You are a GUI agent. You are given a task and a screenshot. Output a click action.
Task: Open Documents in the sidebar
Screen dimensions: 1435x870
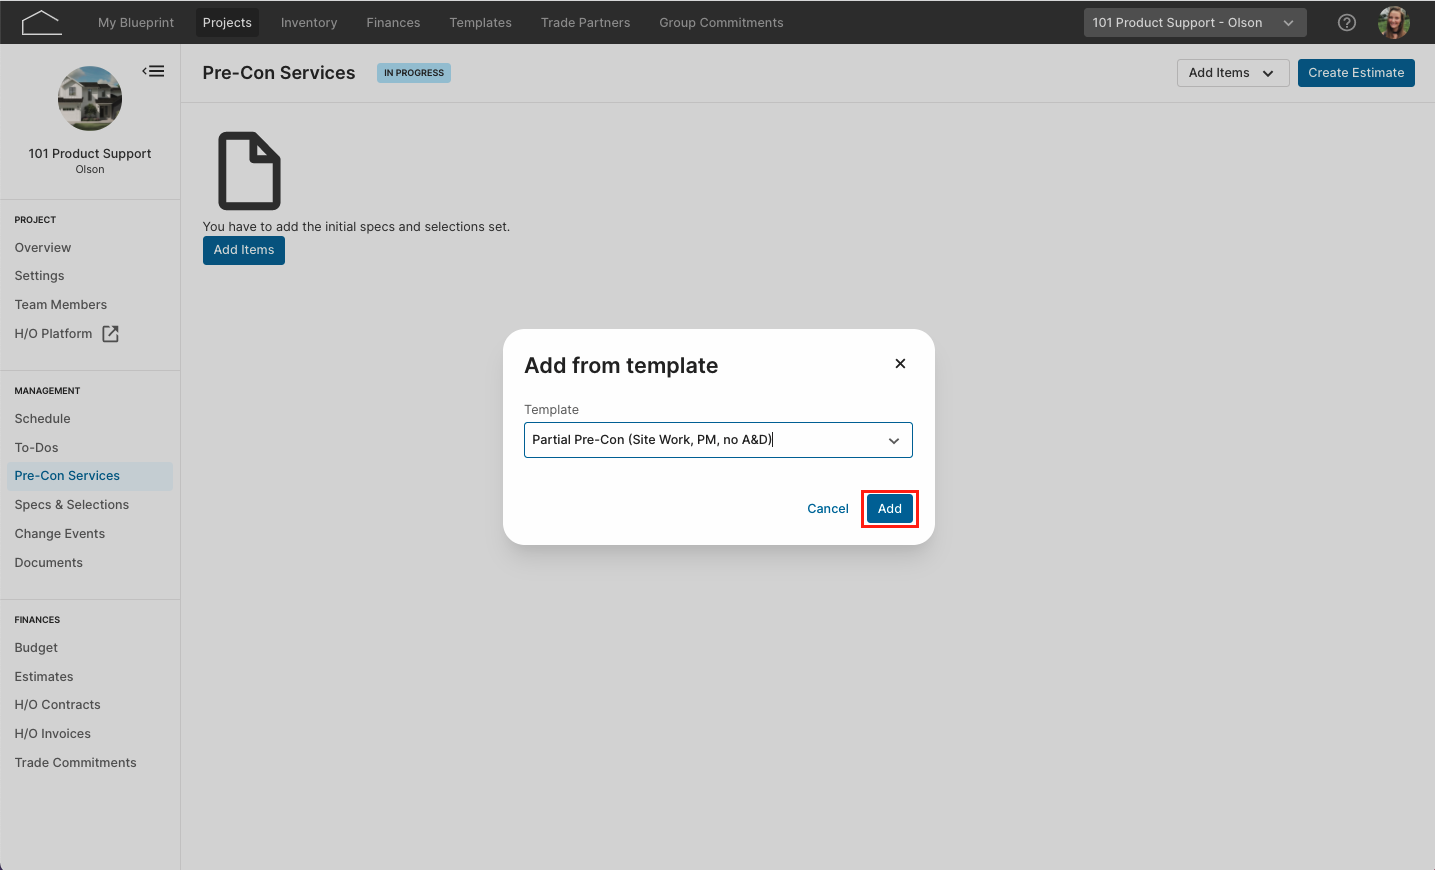(x=49, y=563)
